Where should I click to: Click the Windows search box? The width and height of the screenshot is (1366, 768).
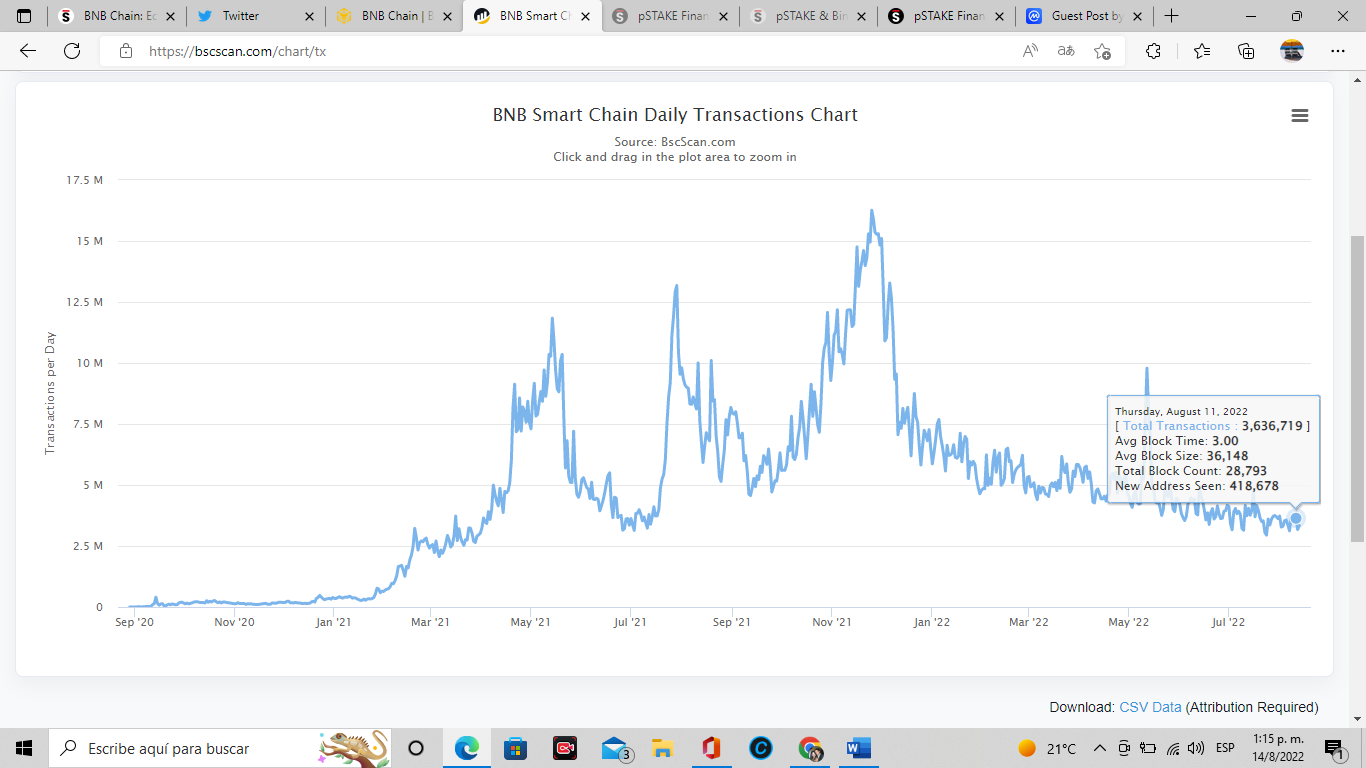point(220,748)
